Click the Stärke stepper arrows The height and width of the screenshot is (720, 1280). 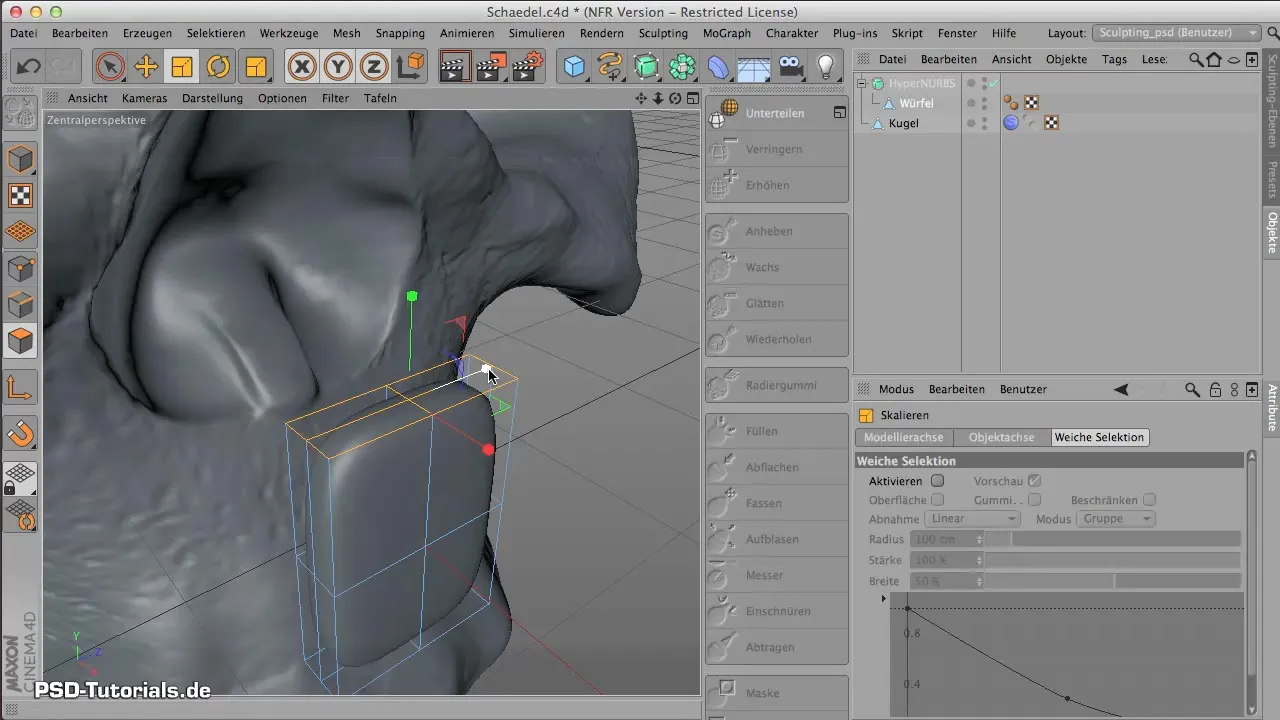980,560
